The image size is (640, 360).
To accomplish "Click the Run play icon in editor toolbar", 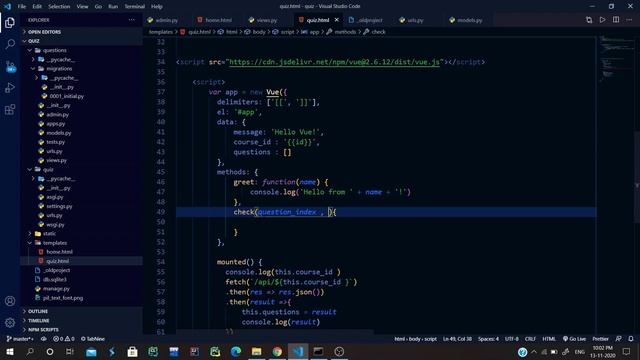I will click(602, 20).
